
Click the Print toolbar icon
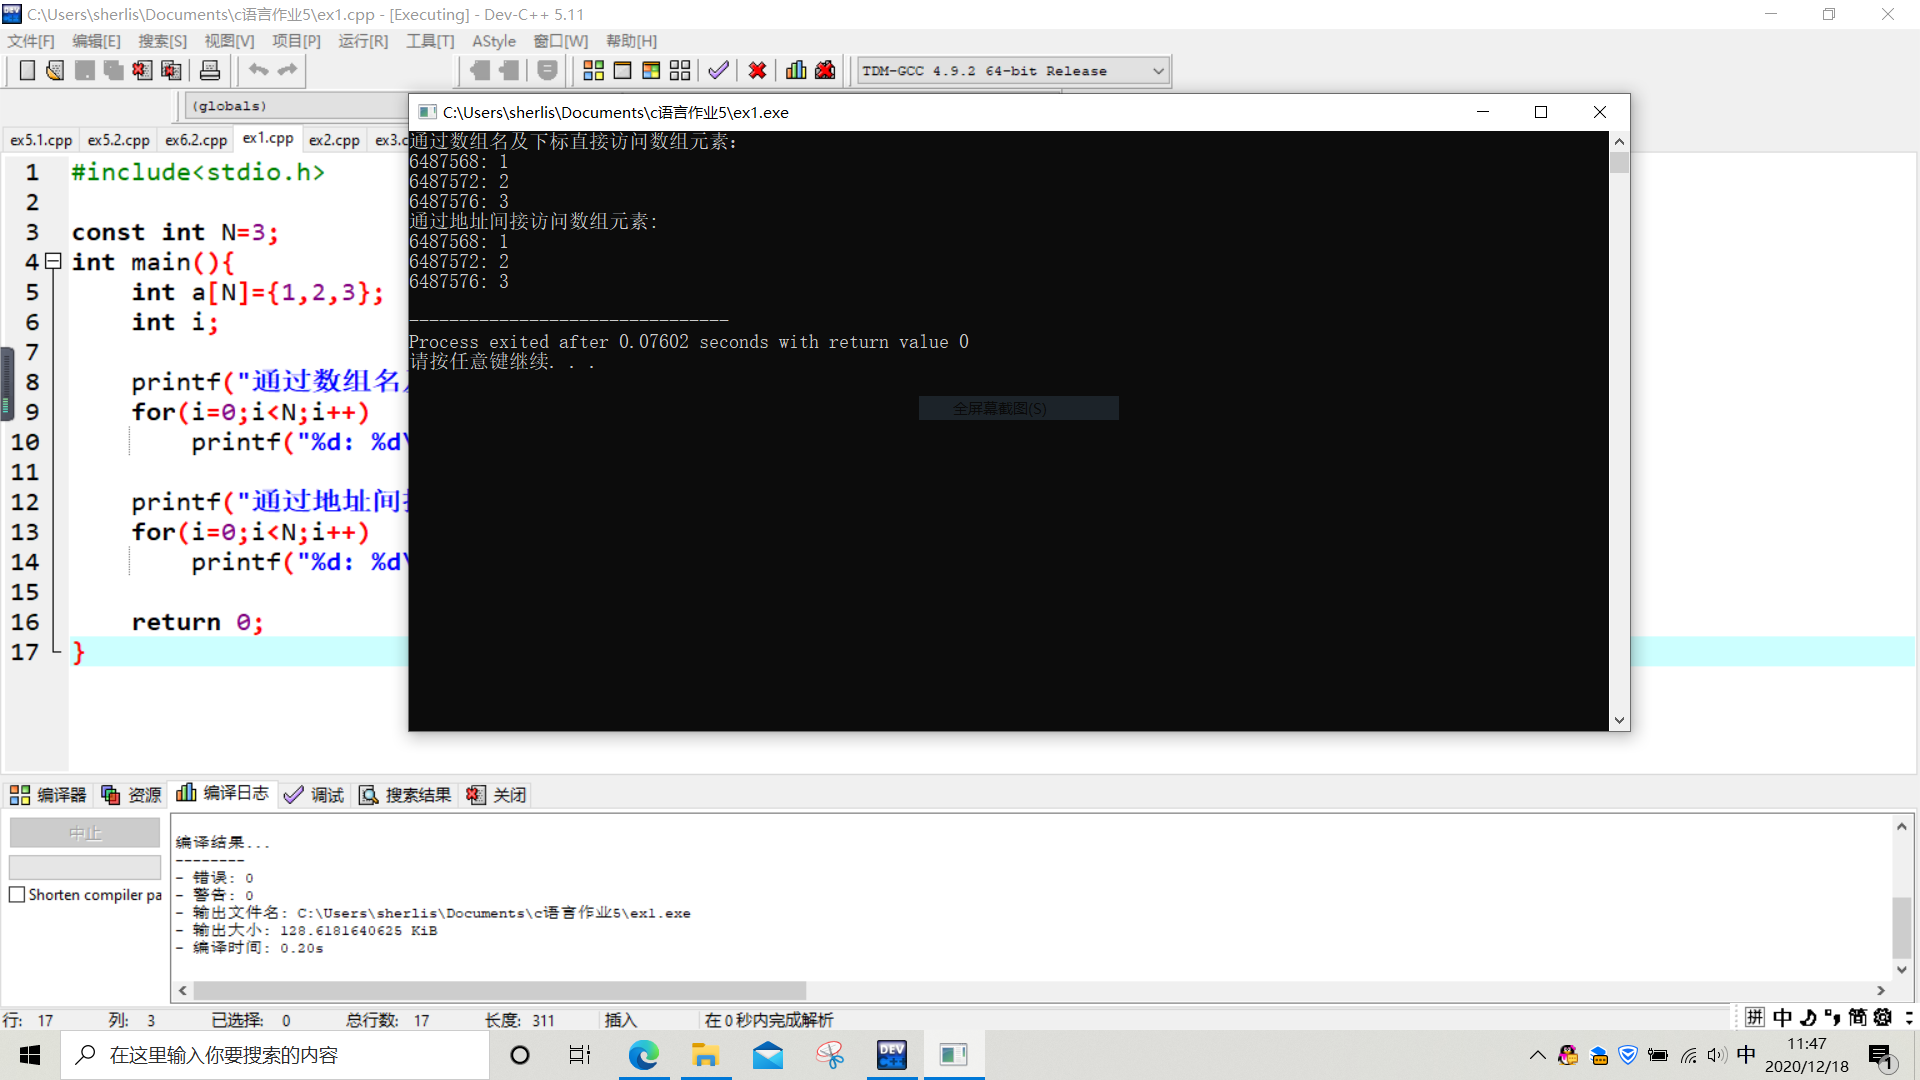pyautogui.click(x=210, y=70)
